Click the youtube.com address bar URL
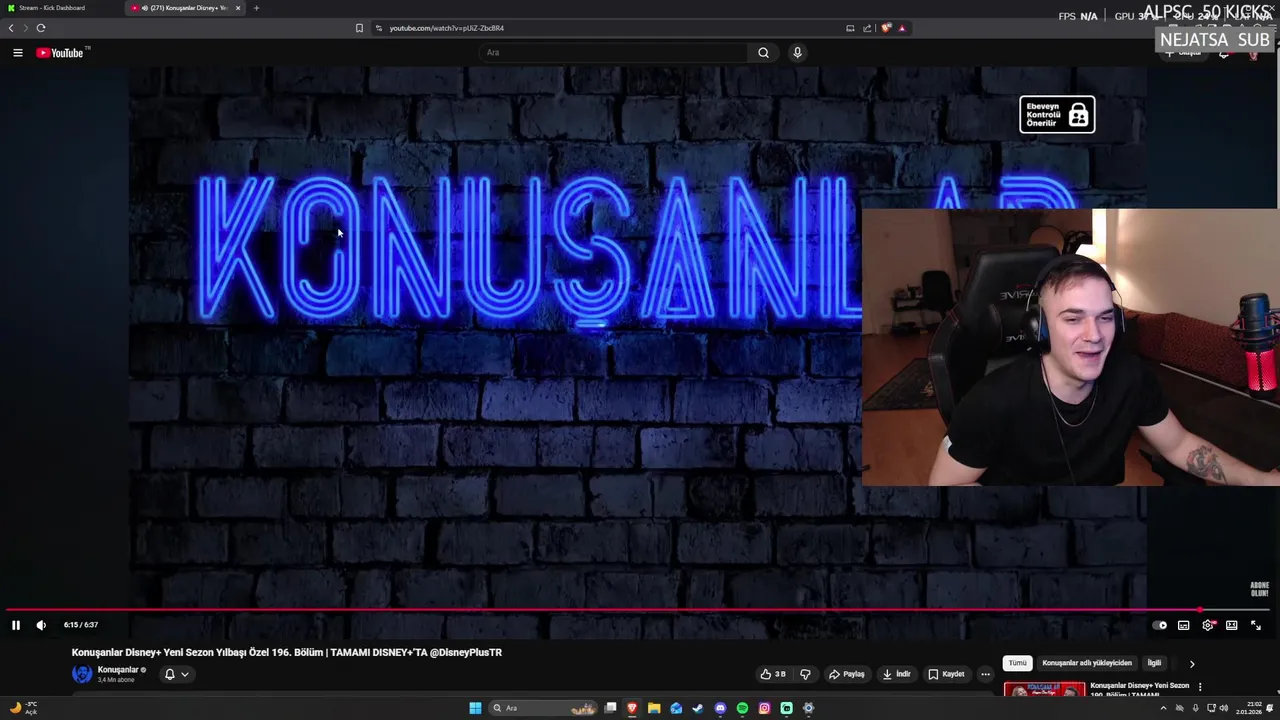 coord(446,28)
